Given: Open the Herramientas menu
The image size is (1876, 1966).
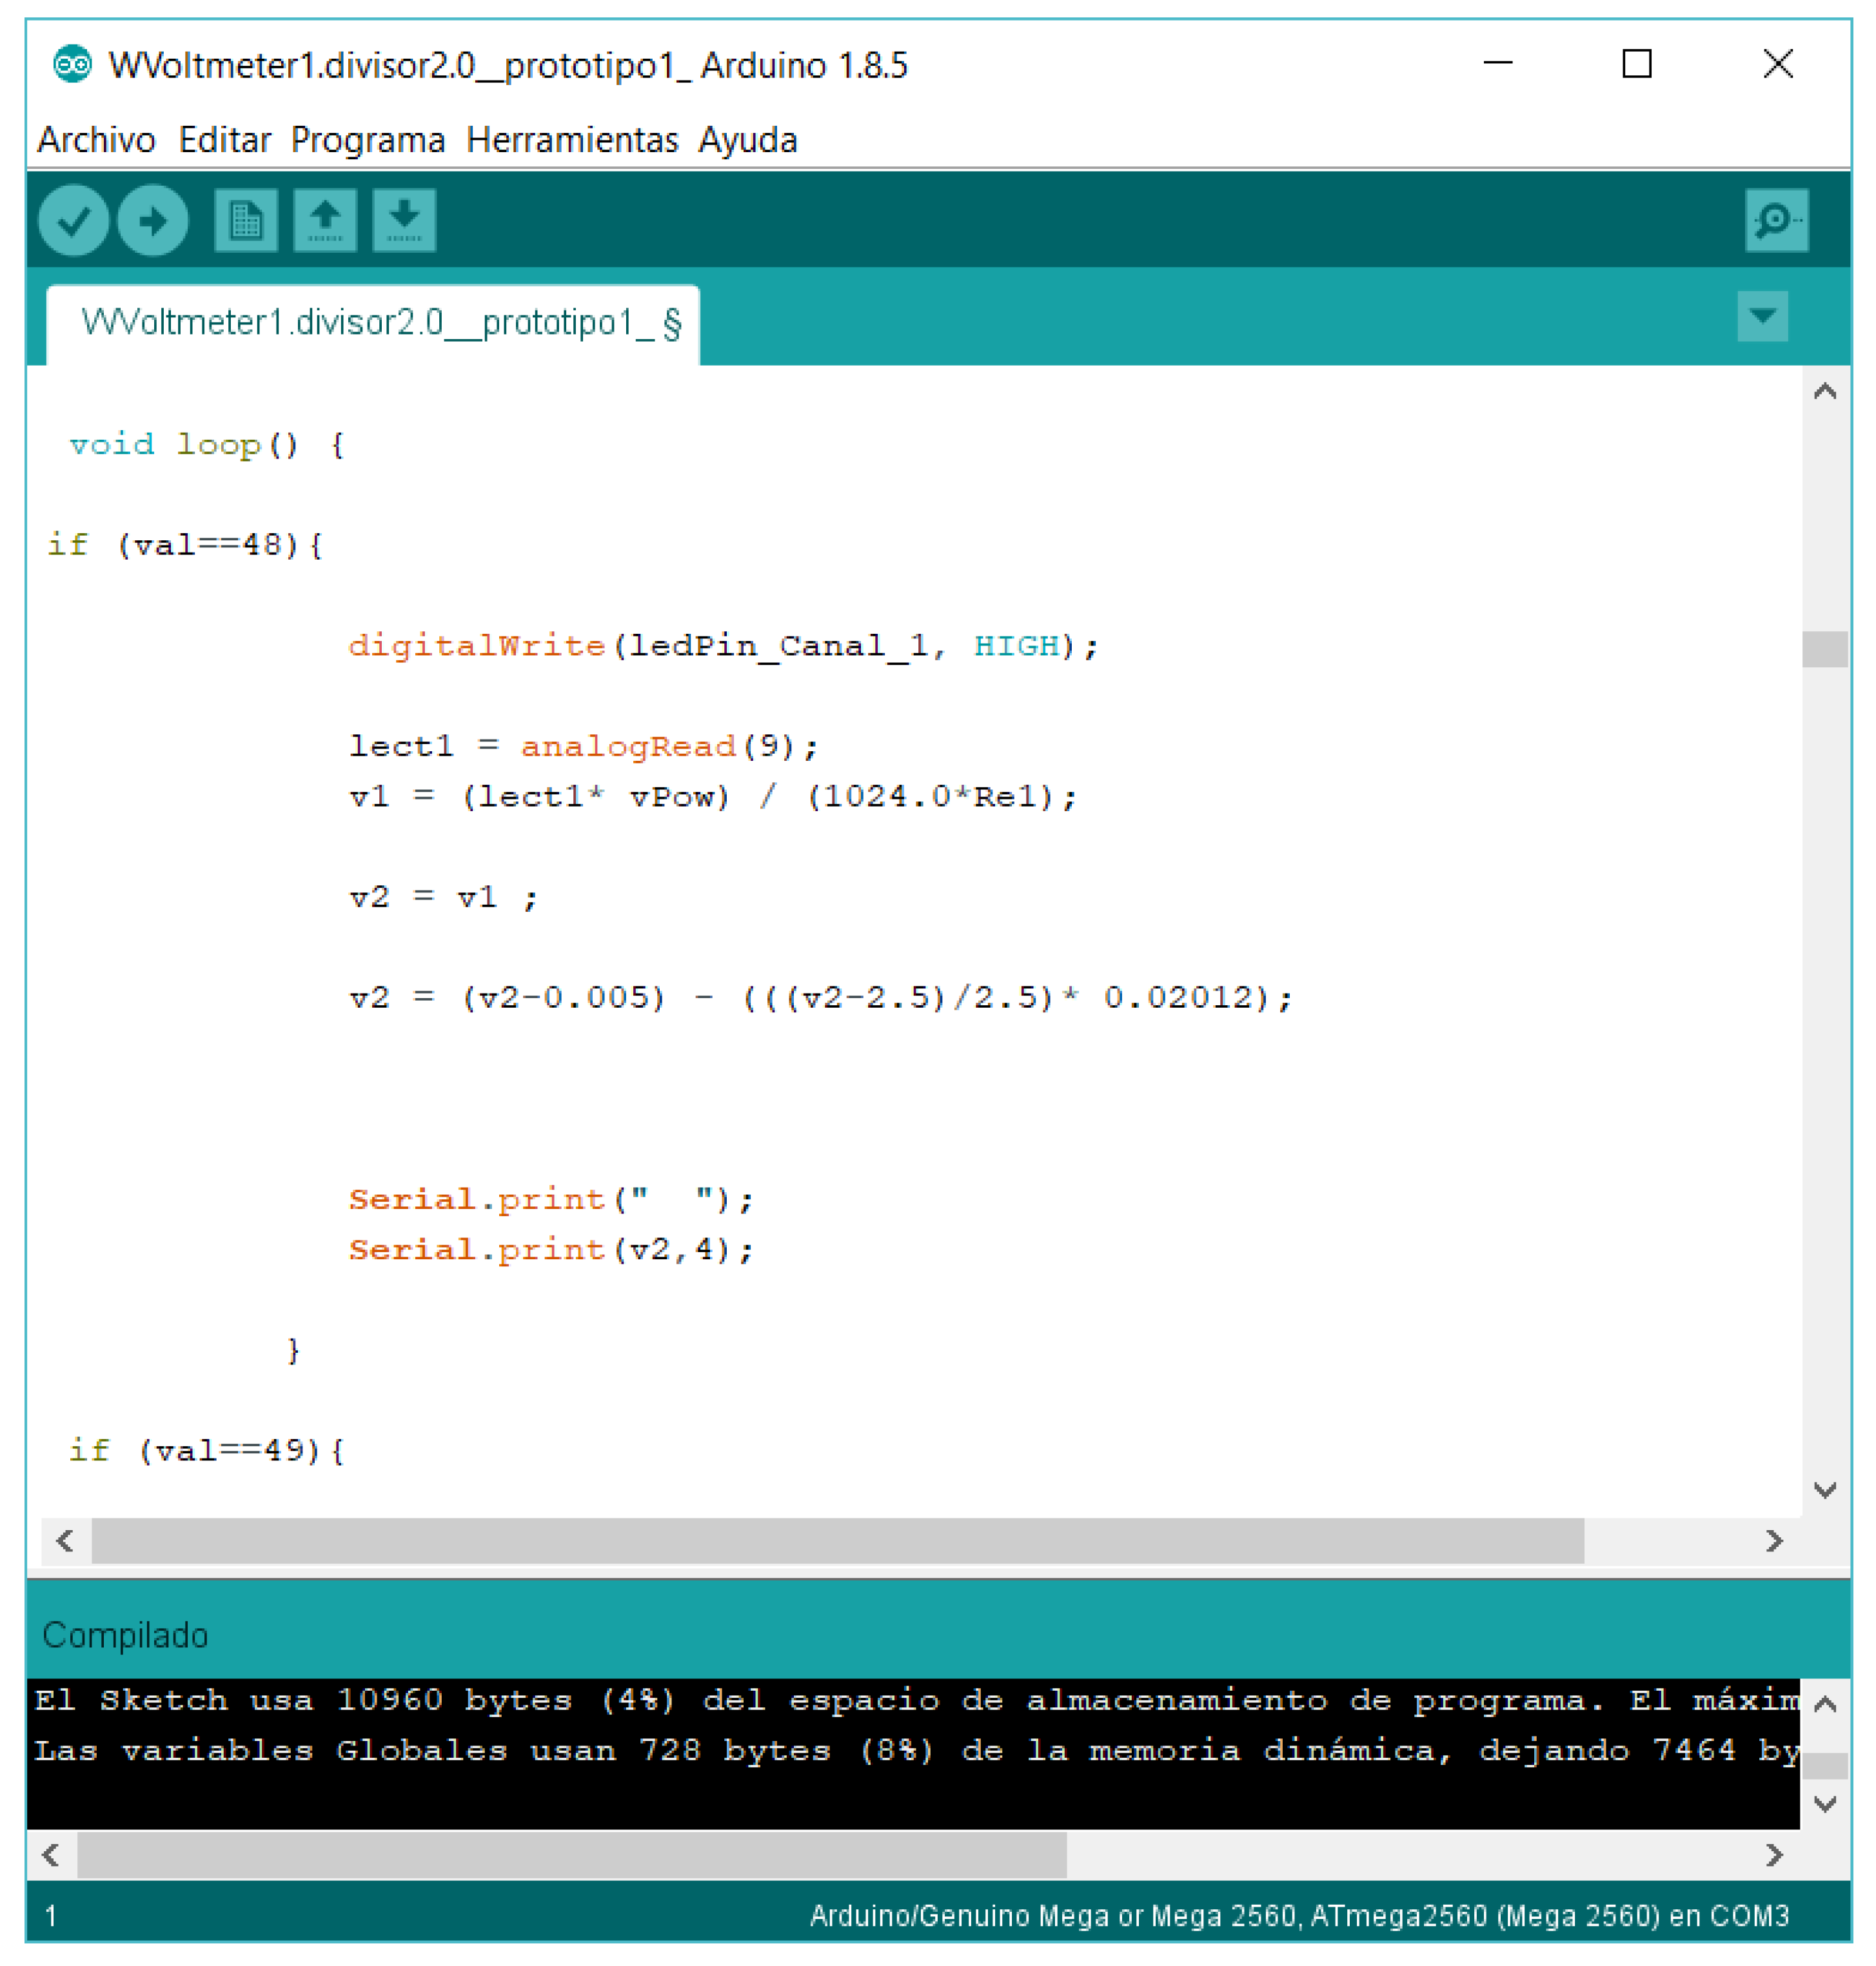Looking at the screenshot, I should pos(572,140).
